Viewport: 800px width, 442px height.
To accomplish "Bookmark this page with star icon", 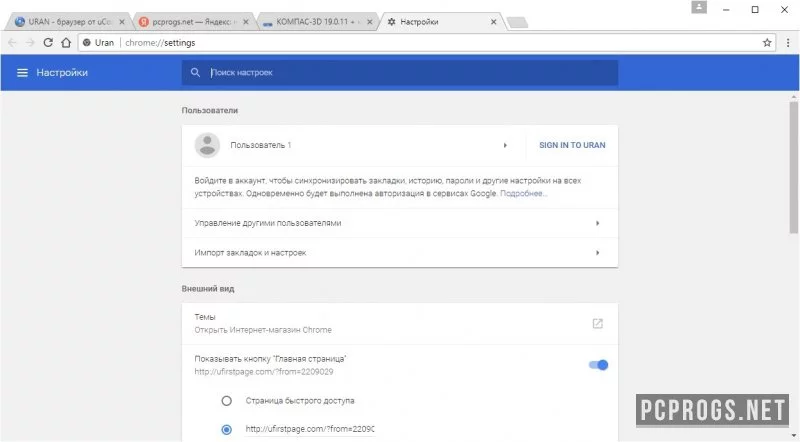I will [x=767, y=43].
